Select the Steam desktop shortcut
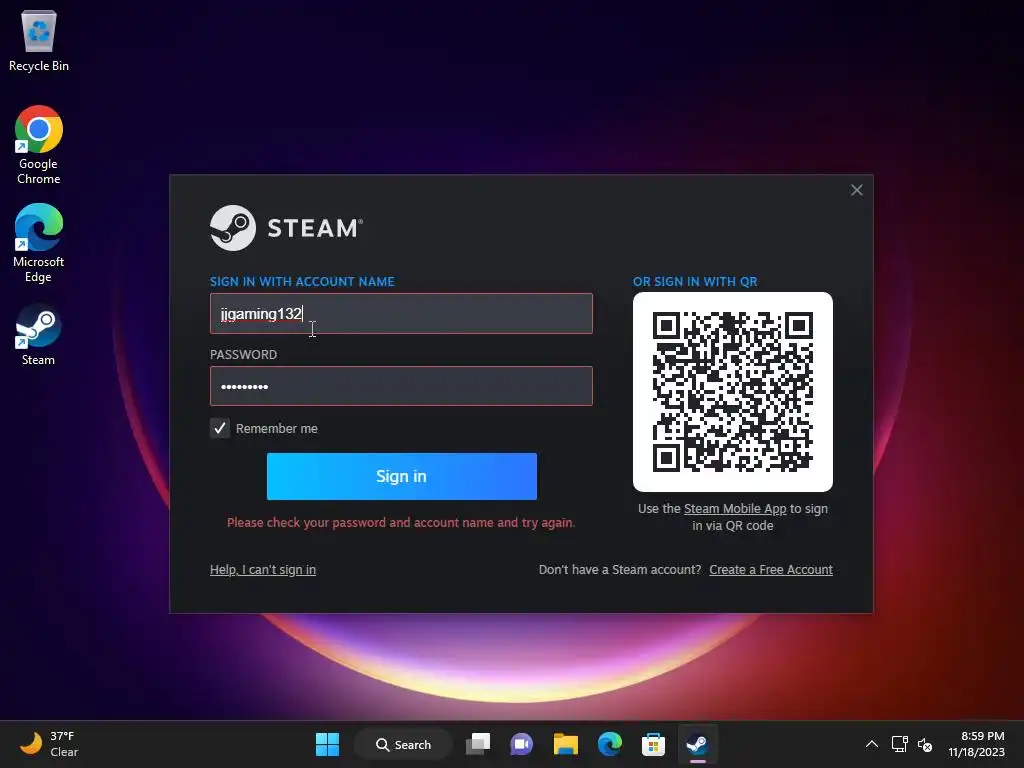The image size is (1024, 768). tap(39, 334)
